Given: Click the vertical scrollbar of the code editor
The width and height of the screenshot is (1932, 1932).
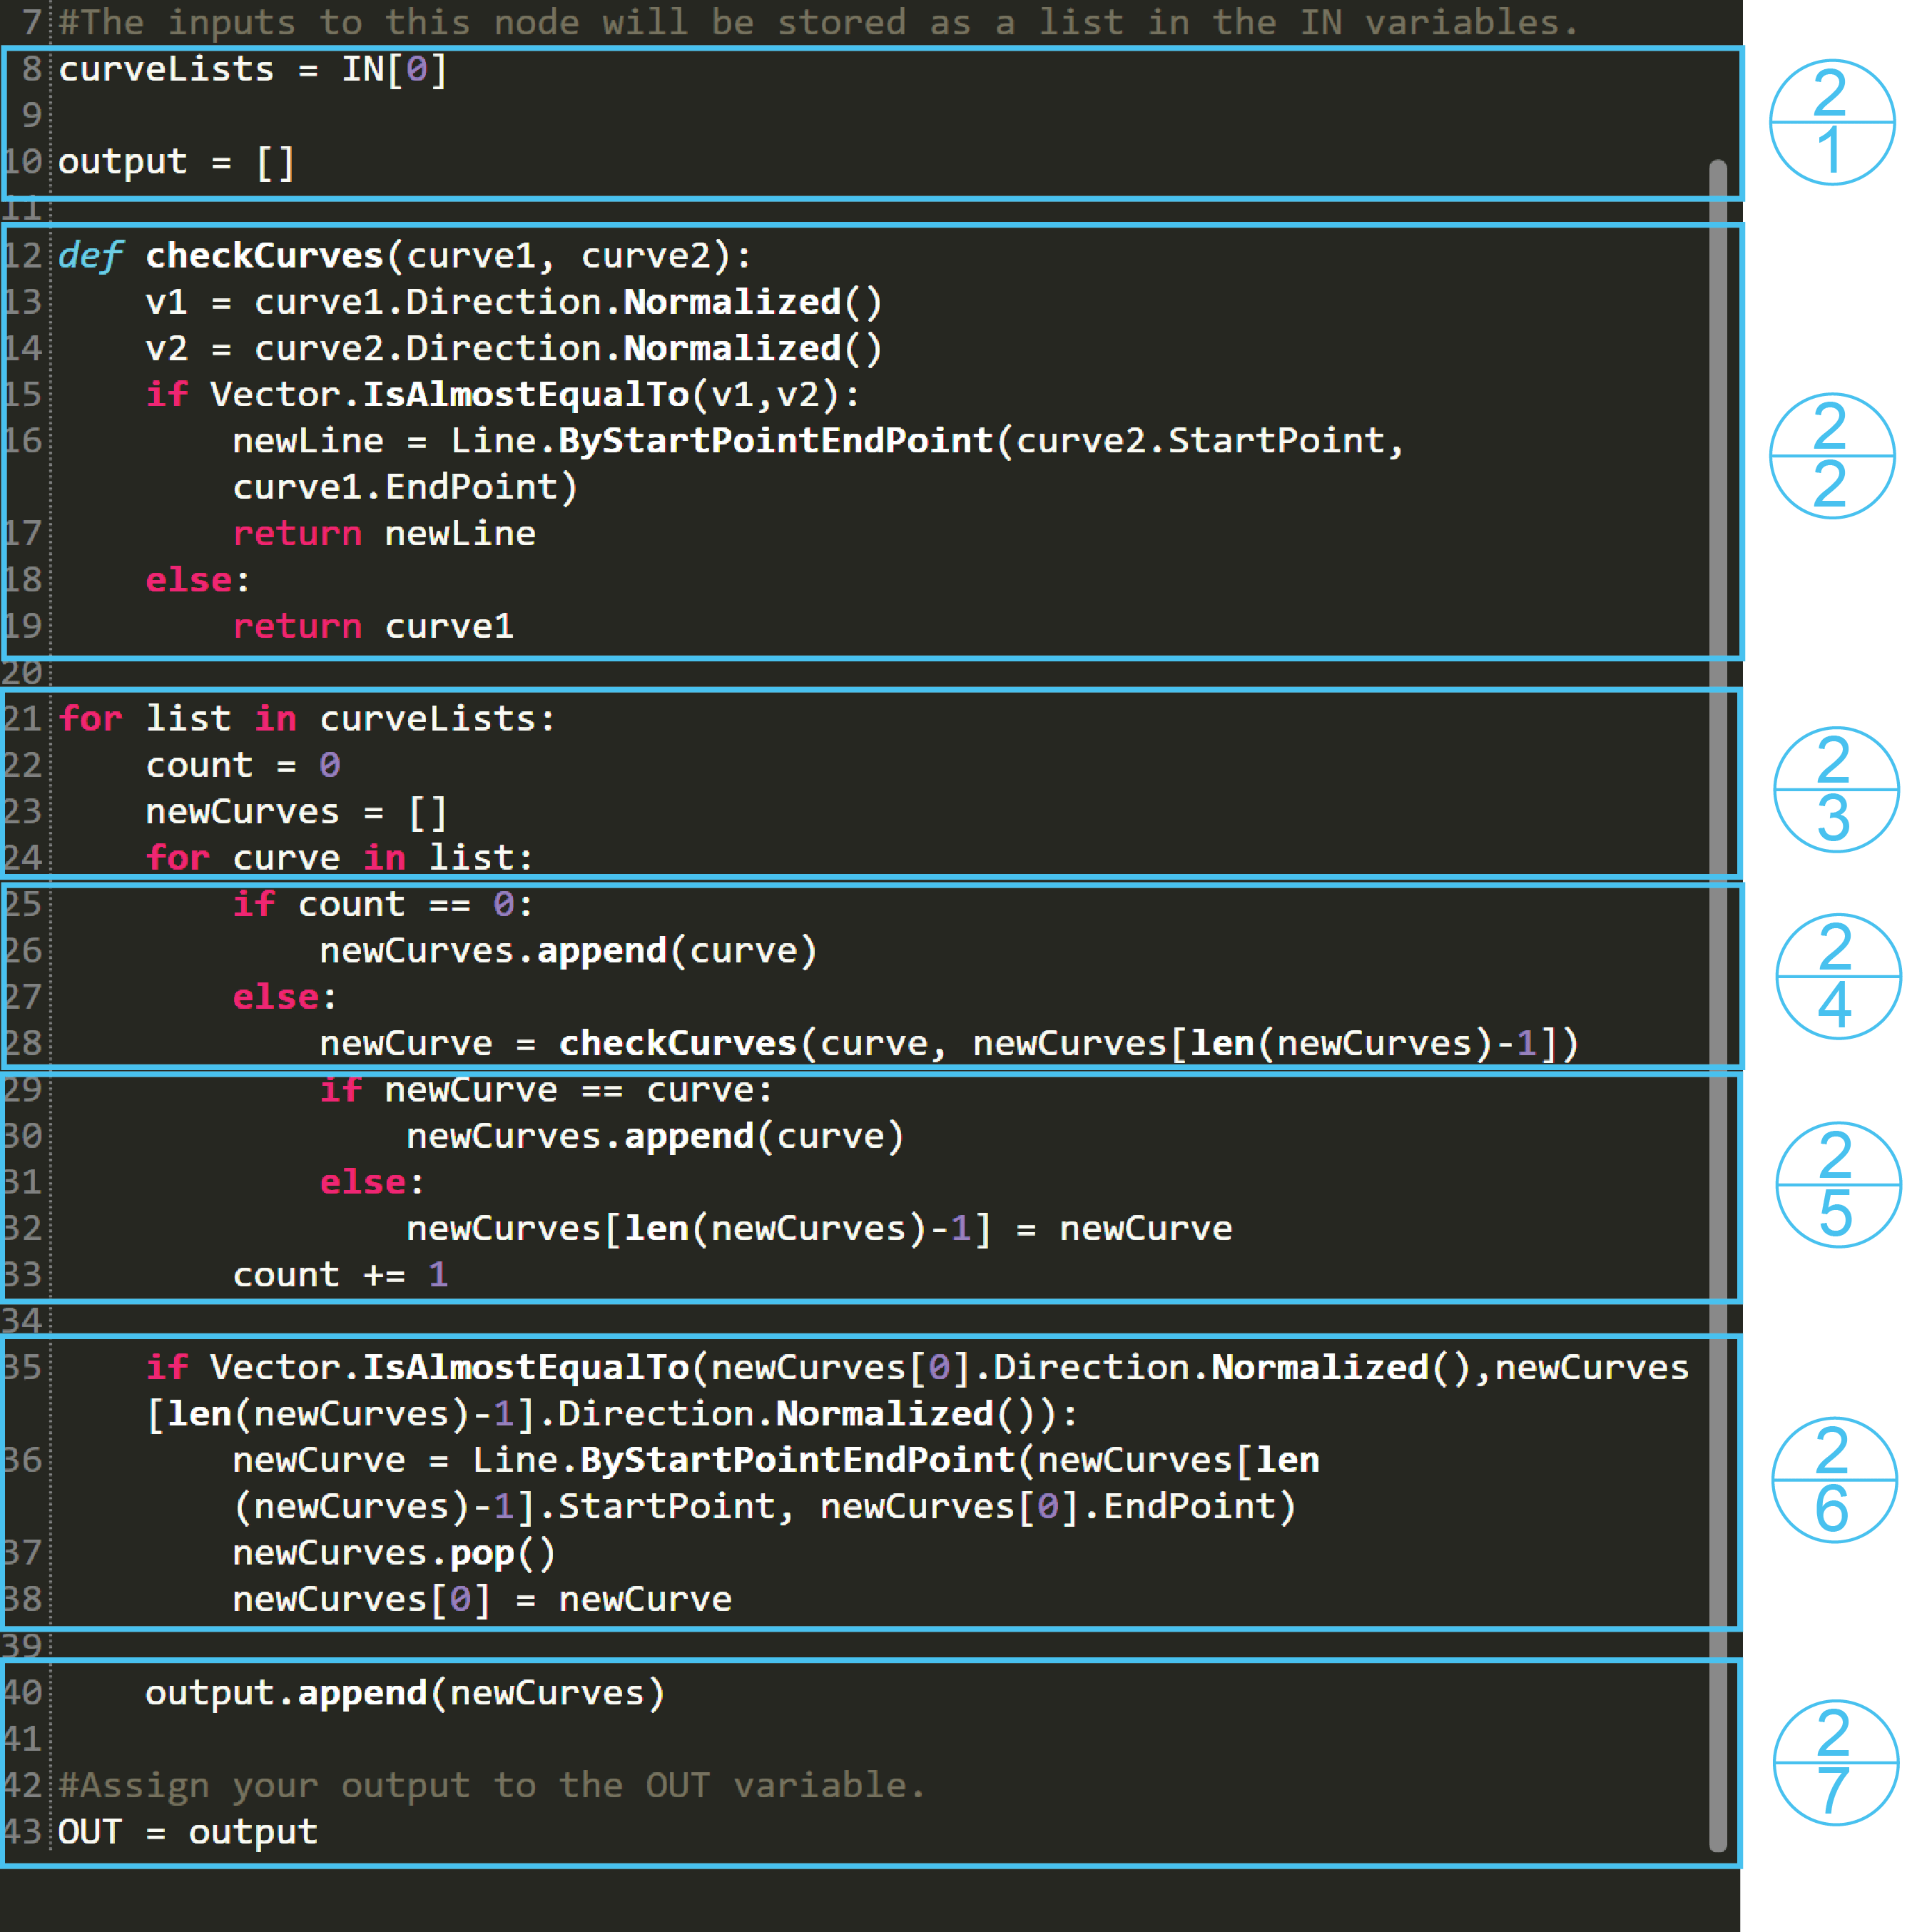Looking at the screenshot, I should [1718, 1000].
